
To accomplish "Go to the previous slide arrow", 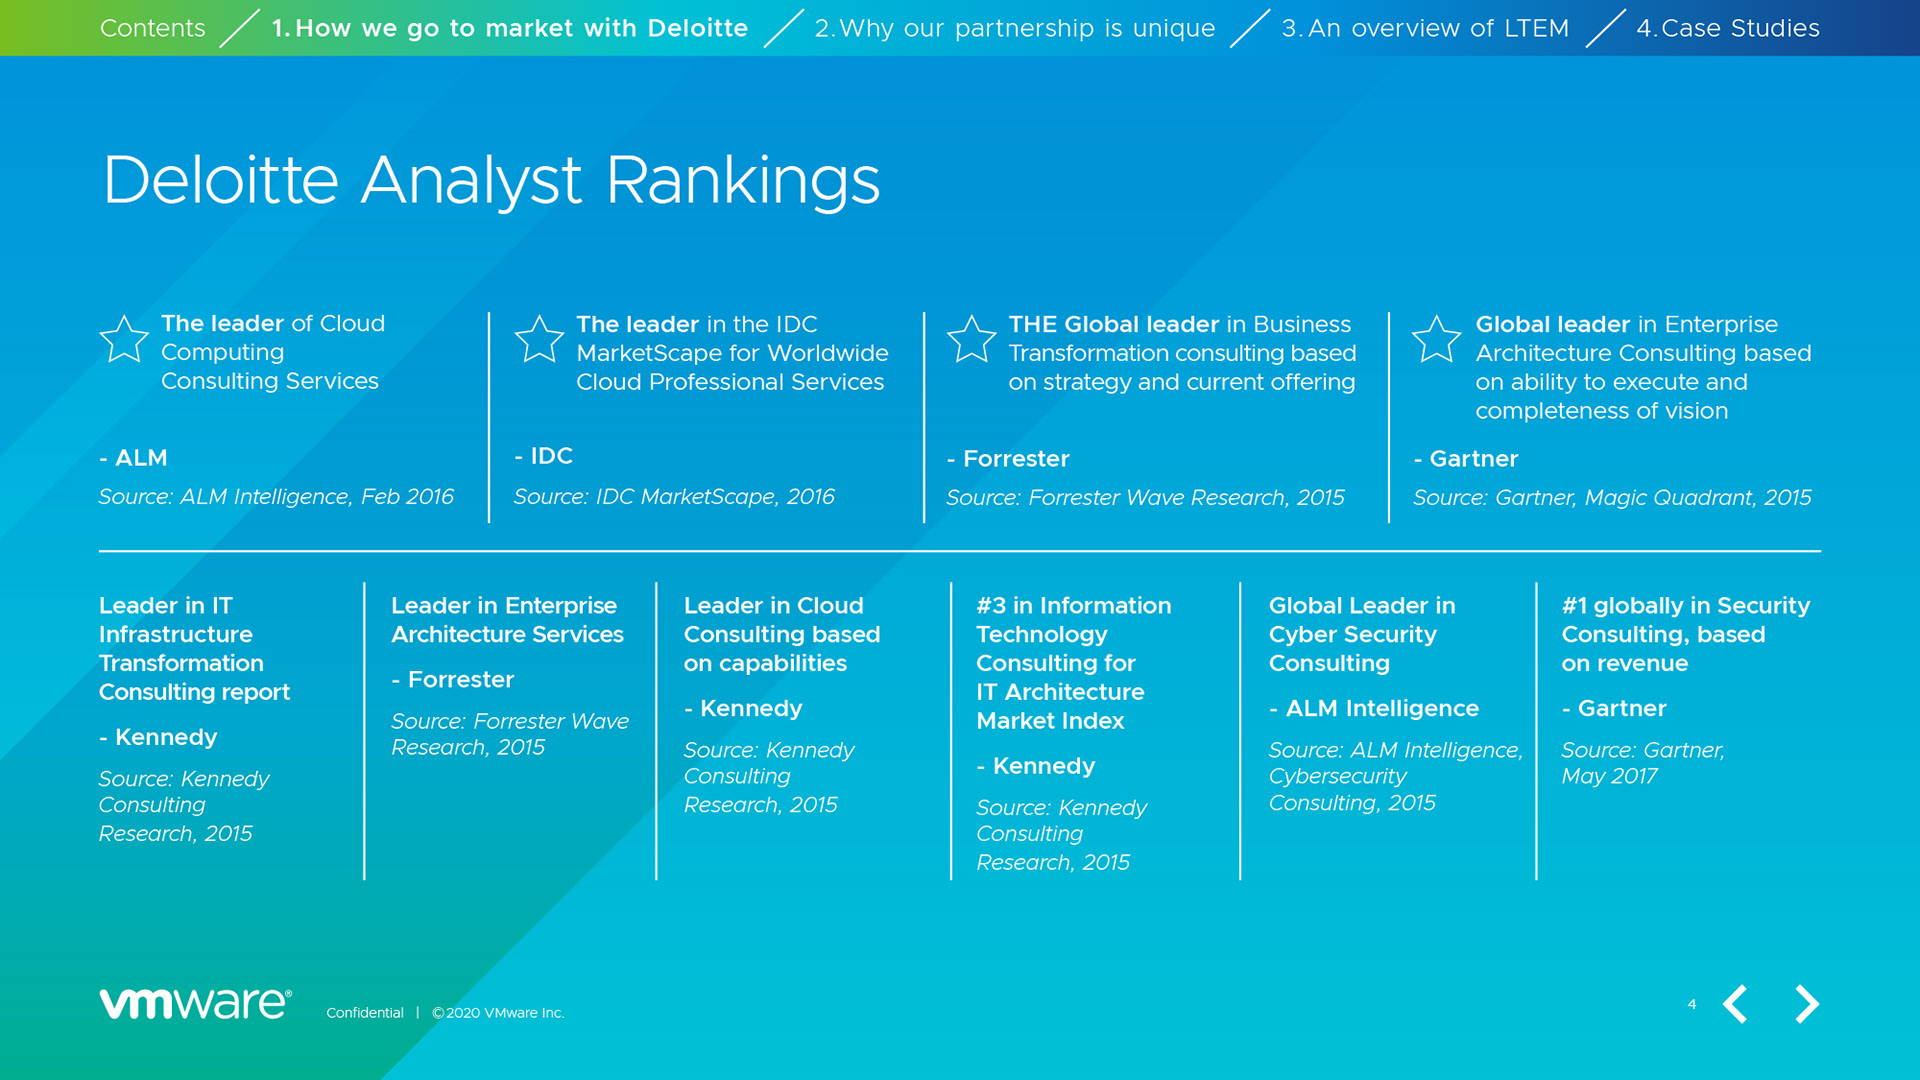I will [1735, 1004].
